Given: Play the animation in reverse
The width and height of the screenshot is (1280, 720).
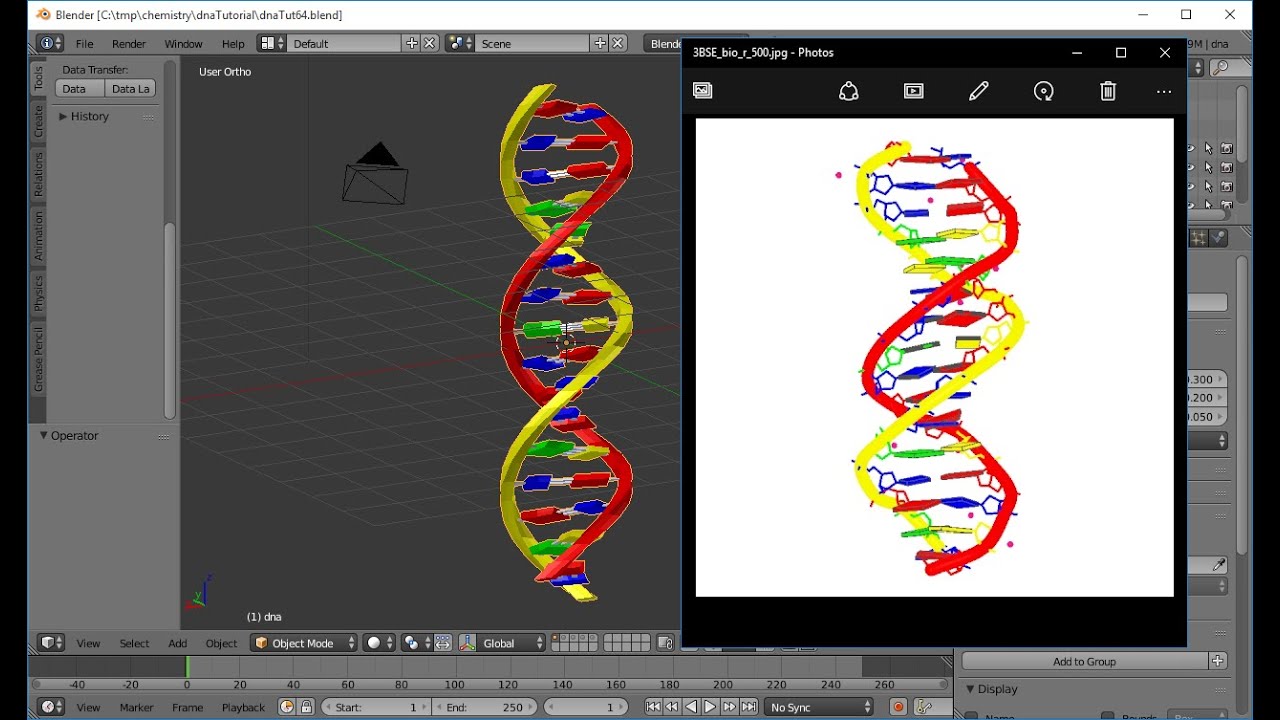Looking at the screenshot, I should click(x=691, y=707).
